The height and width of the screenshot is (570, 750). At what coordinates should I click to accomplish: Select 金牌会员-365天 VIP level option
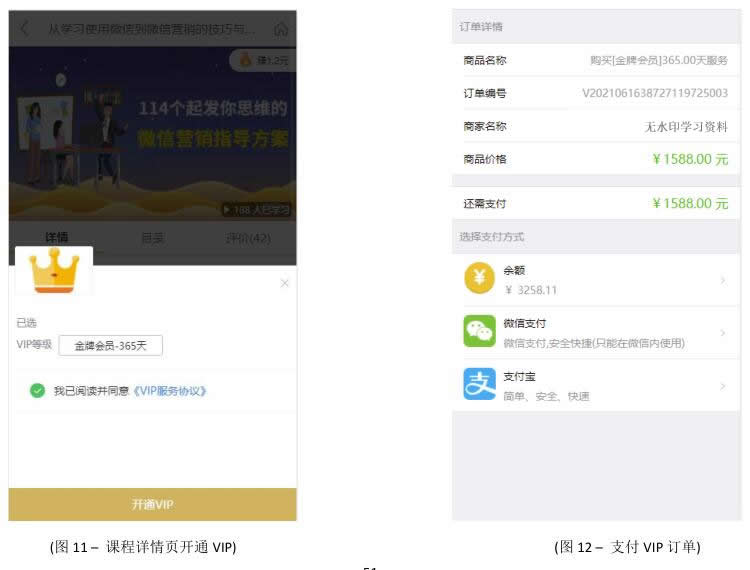[x=110, y=345]
